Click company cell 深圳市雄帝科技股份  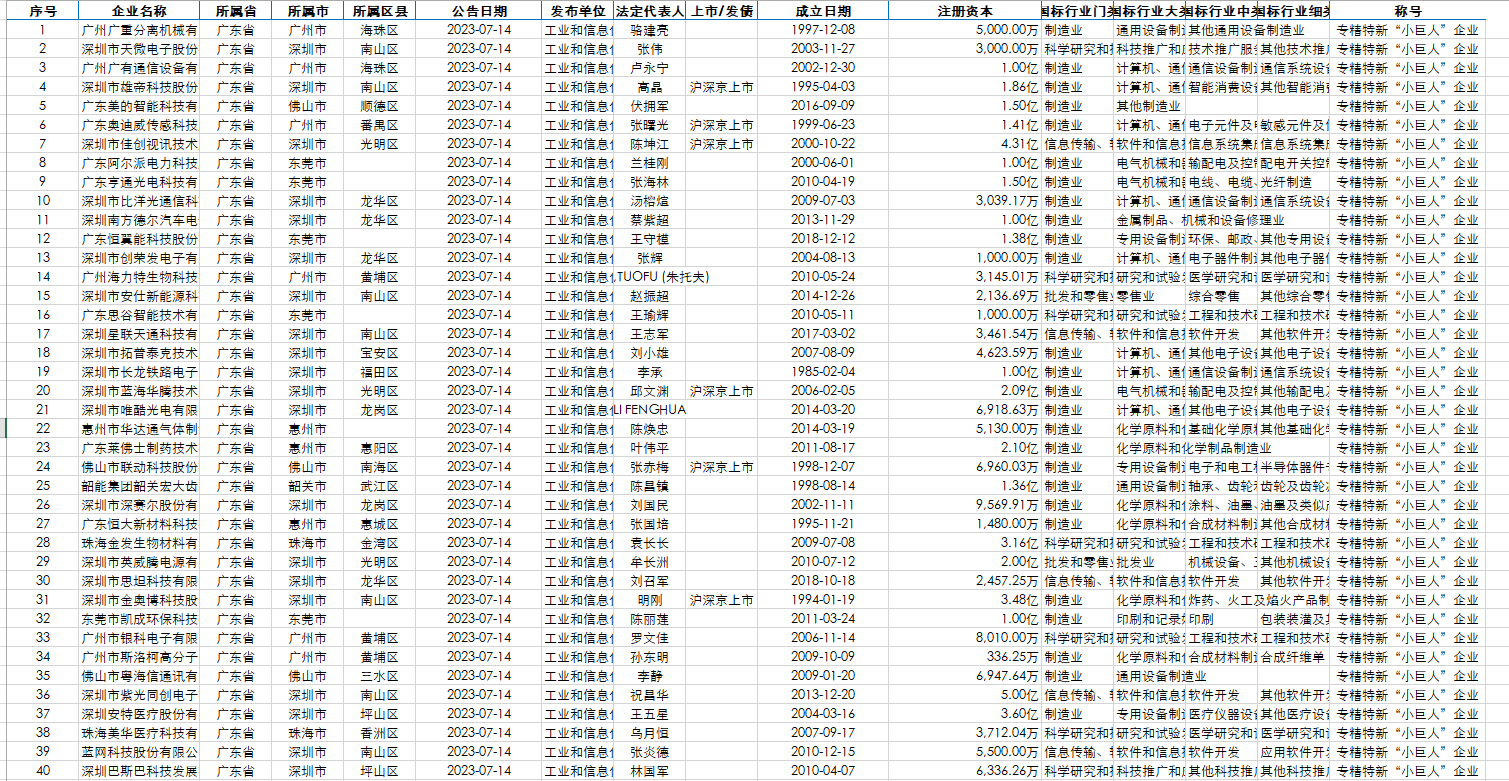pos(139,87)
